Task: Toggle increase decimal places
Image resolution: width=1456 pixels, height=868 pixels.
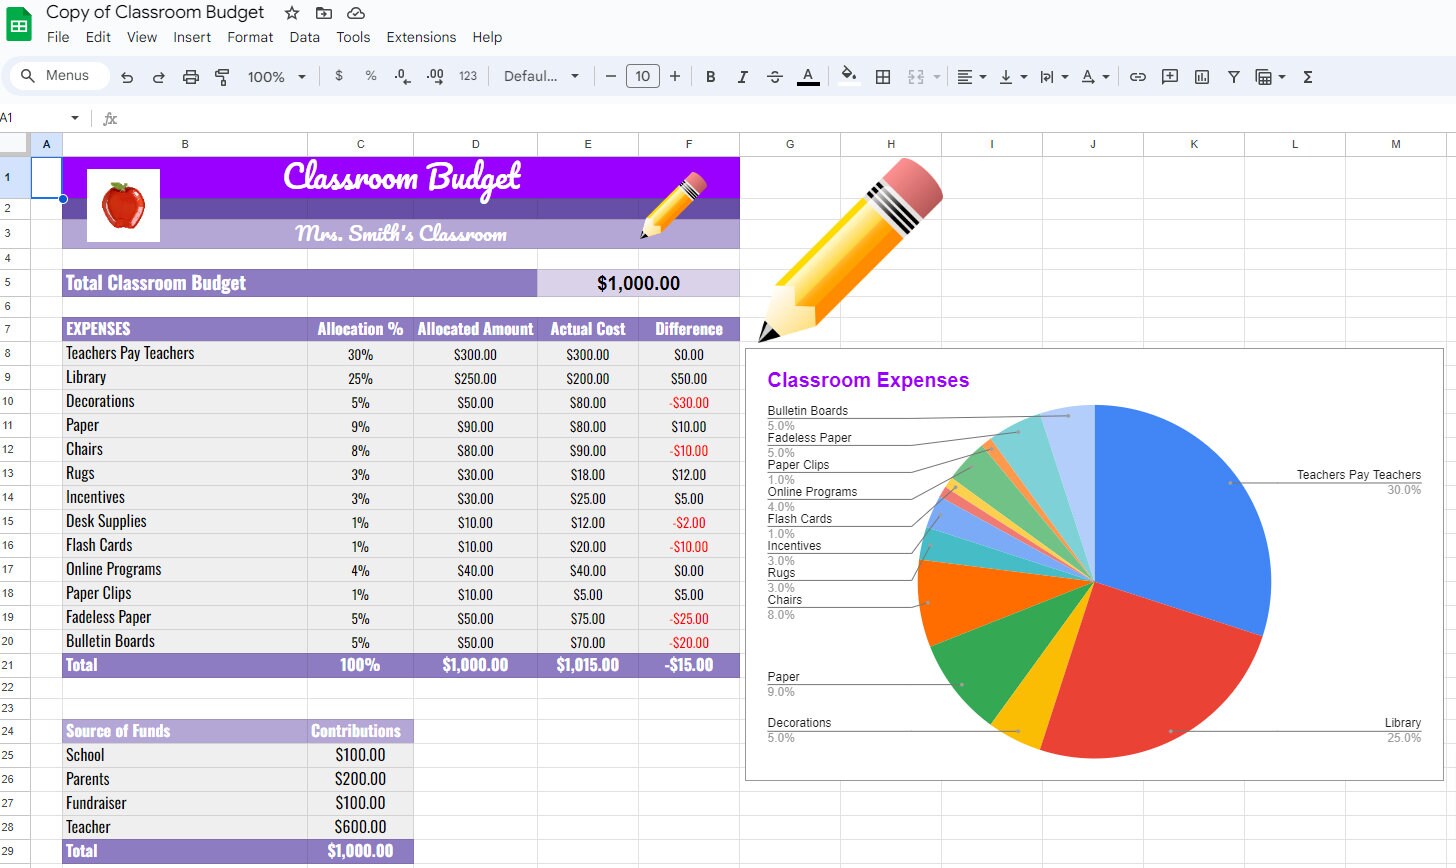Action: pyautogui.click(x=434, y=76)
